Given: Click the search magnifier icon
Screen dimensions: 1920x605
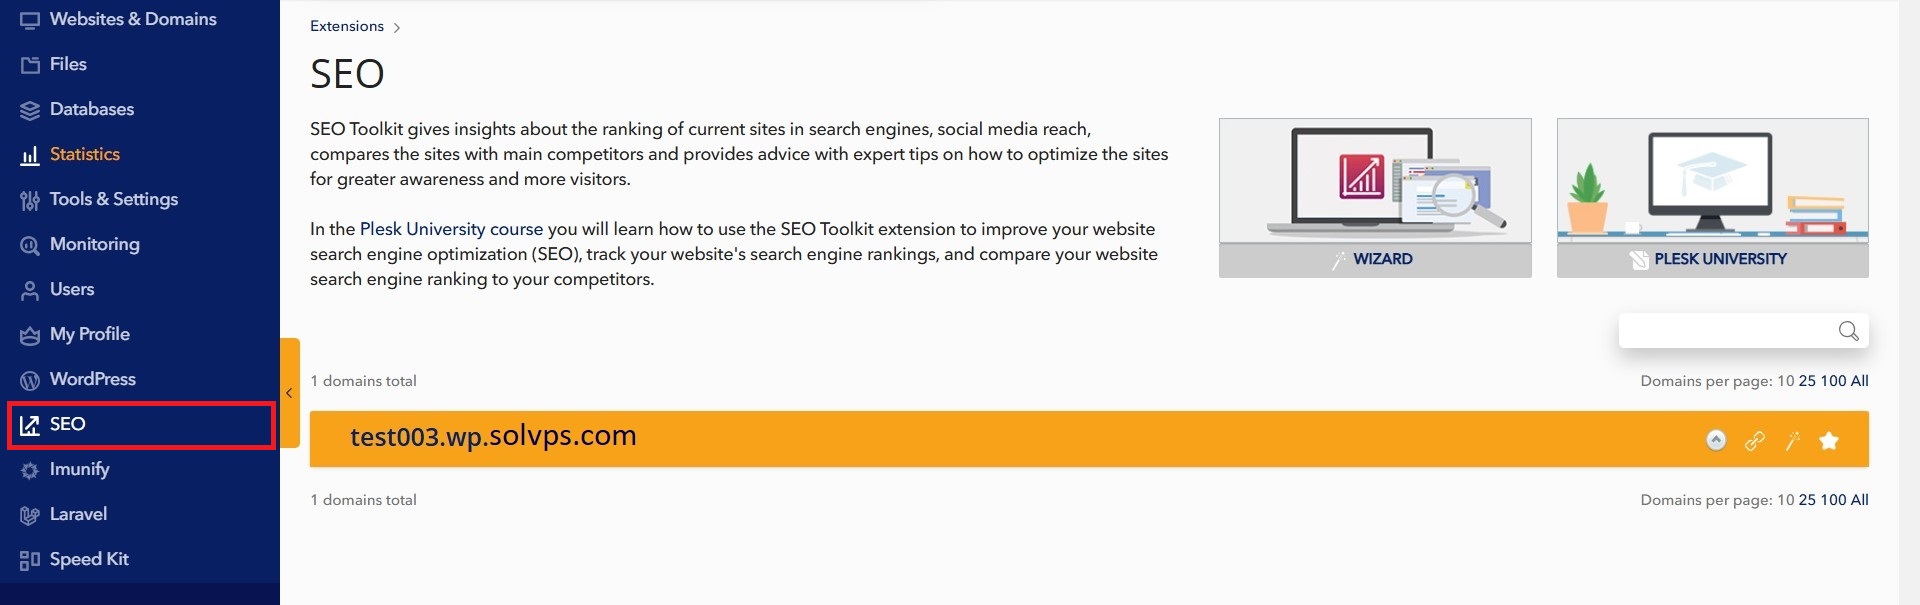Looking at the screenshot, I should point(1848,331).
